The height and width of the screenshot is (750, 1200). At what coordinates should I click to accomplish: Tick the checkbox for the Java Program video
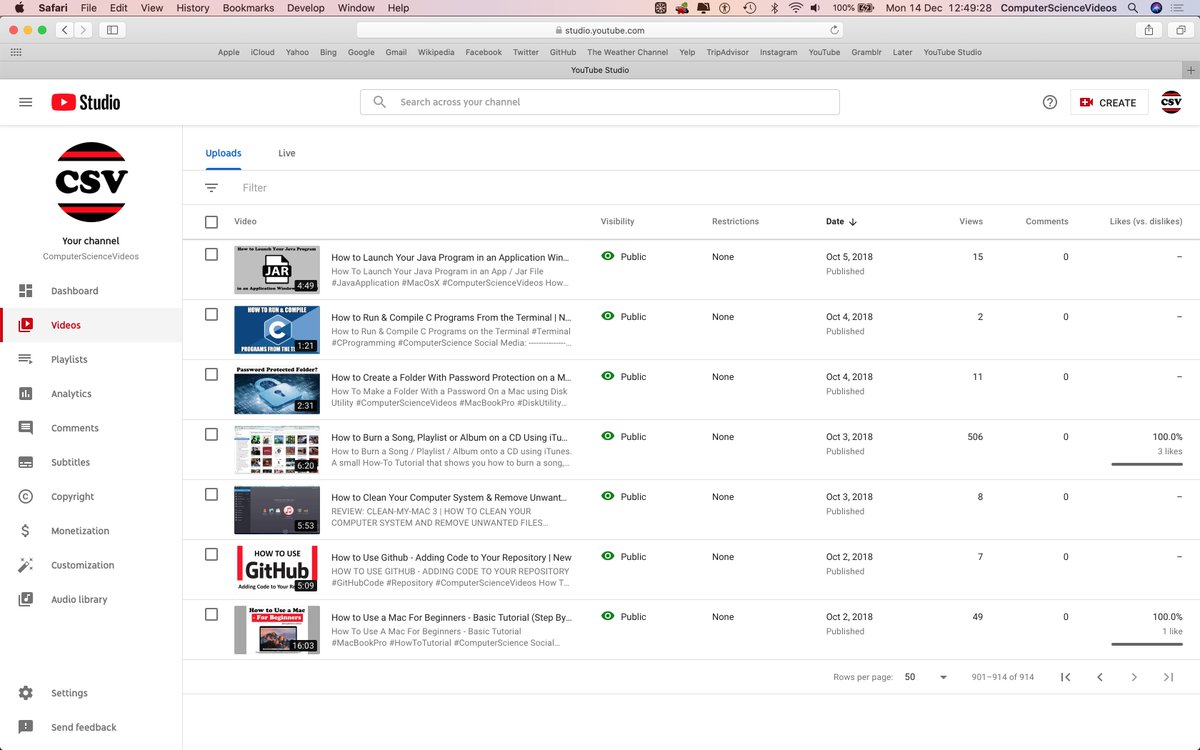click(211, 254)
